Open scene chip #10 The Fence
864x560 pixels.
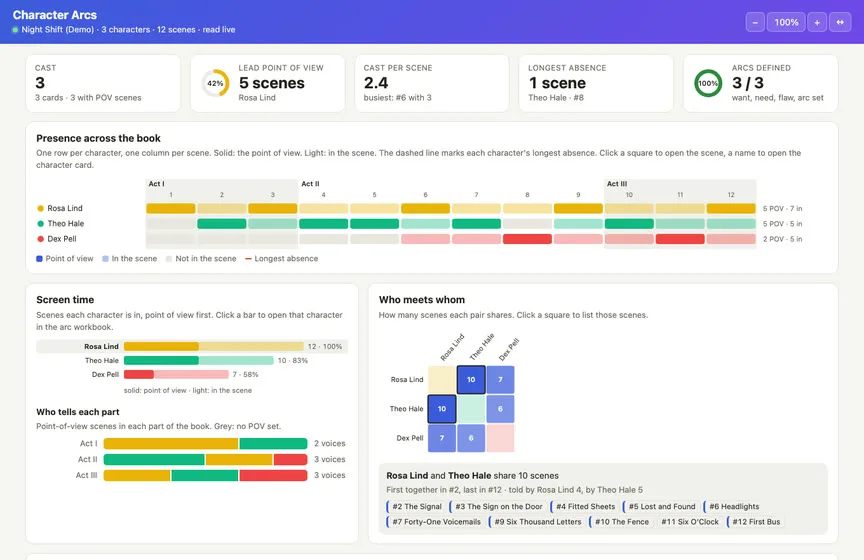point(620,522)
